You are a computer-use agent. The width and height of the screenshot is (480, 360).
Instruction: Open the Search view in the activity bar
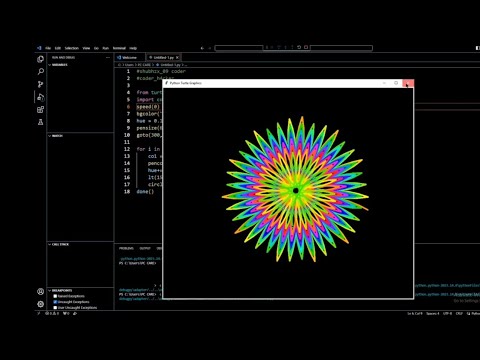coord(40,72)
